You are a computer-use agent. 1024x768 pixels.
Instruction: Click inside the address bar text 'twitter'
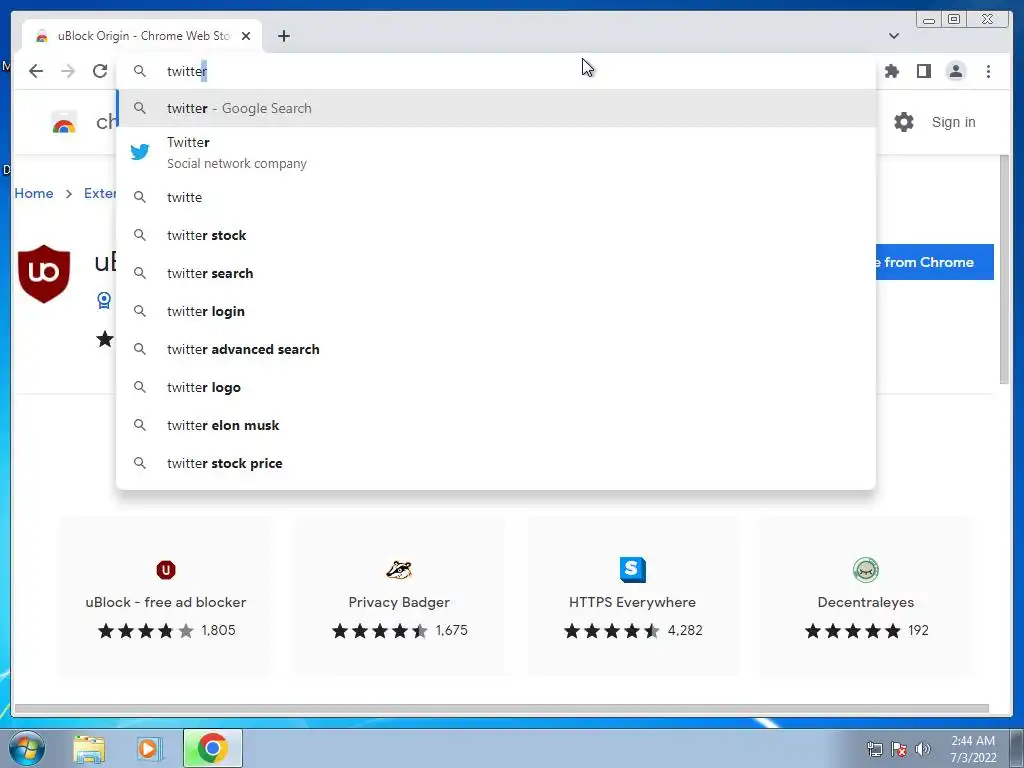point(187,71)
